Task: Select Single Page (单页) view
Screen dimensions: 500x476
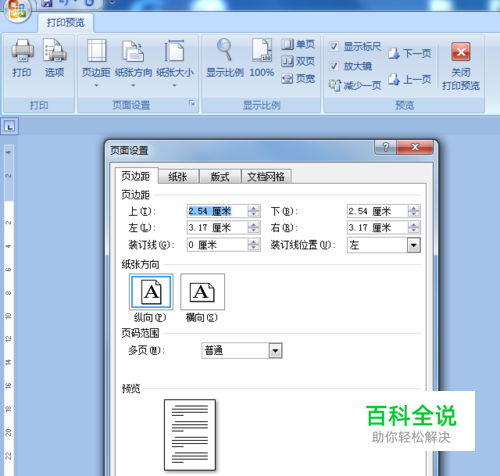Action: (298, 44)
